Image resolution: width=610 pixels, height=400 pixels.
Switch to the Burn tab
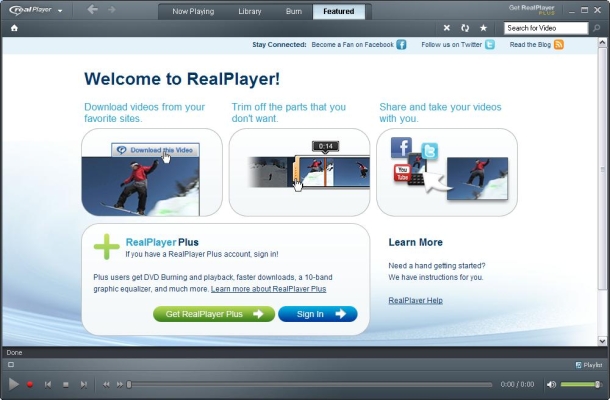pyautogui.click(x=294, y=11)
